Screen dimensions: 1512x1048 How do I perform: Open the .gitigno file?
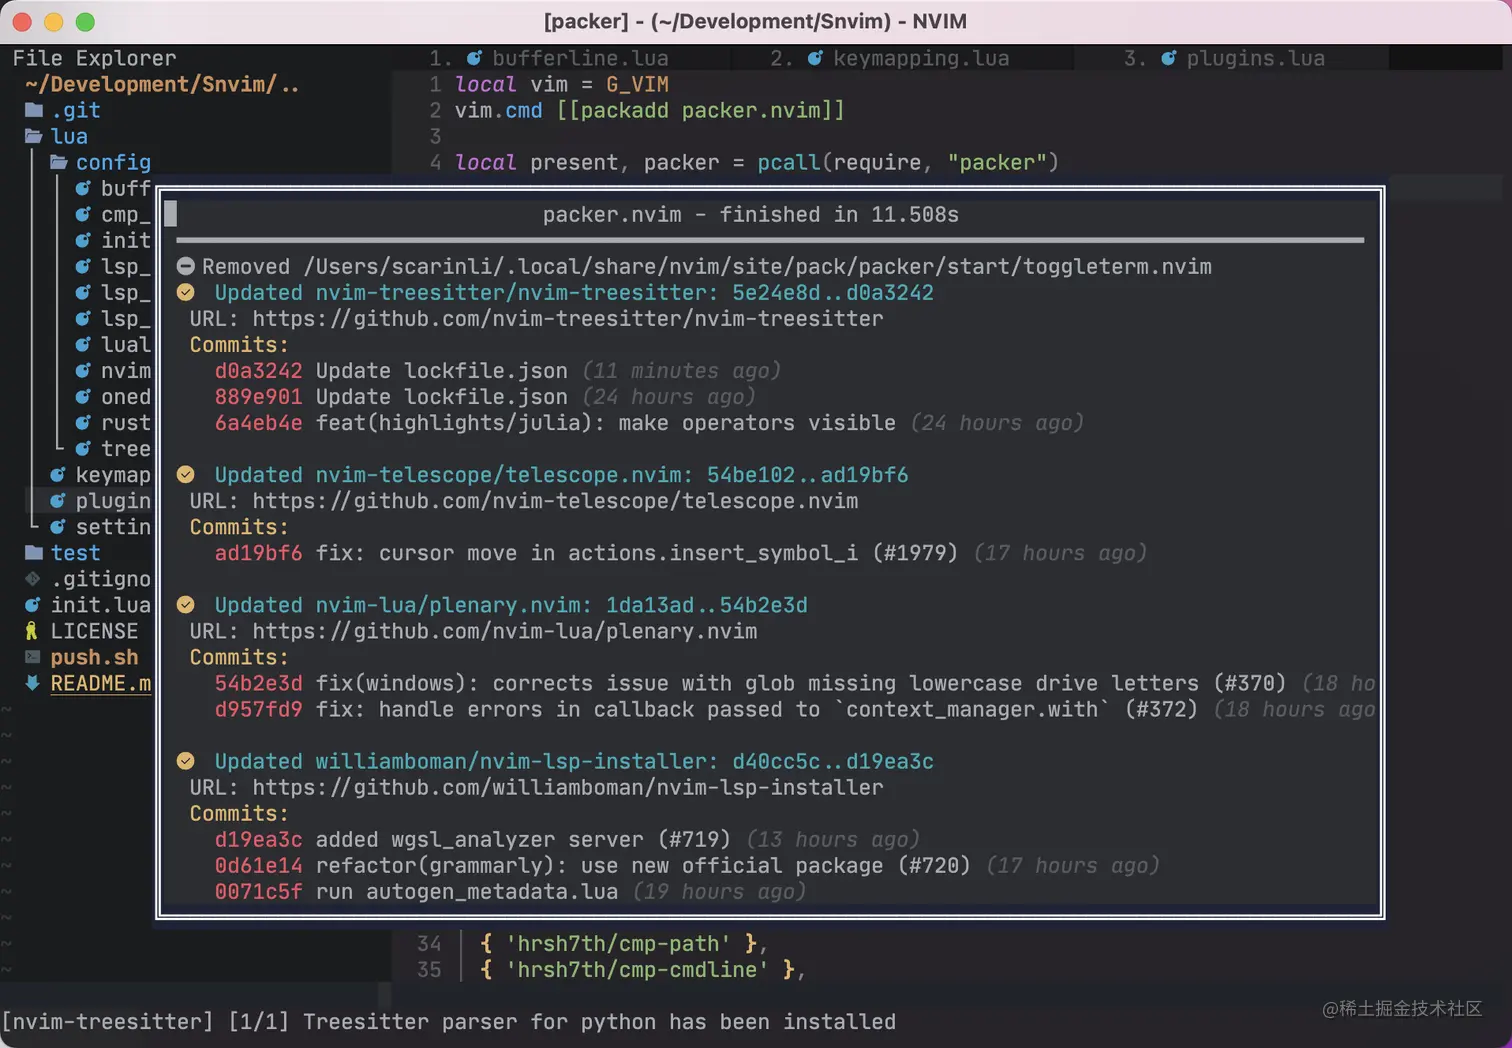pyautogui.click(x=101, y=578)
